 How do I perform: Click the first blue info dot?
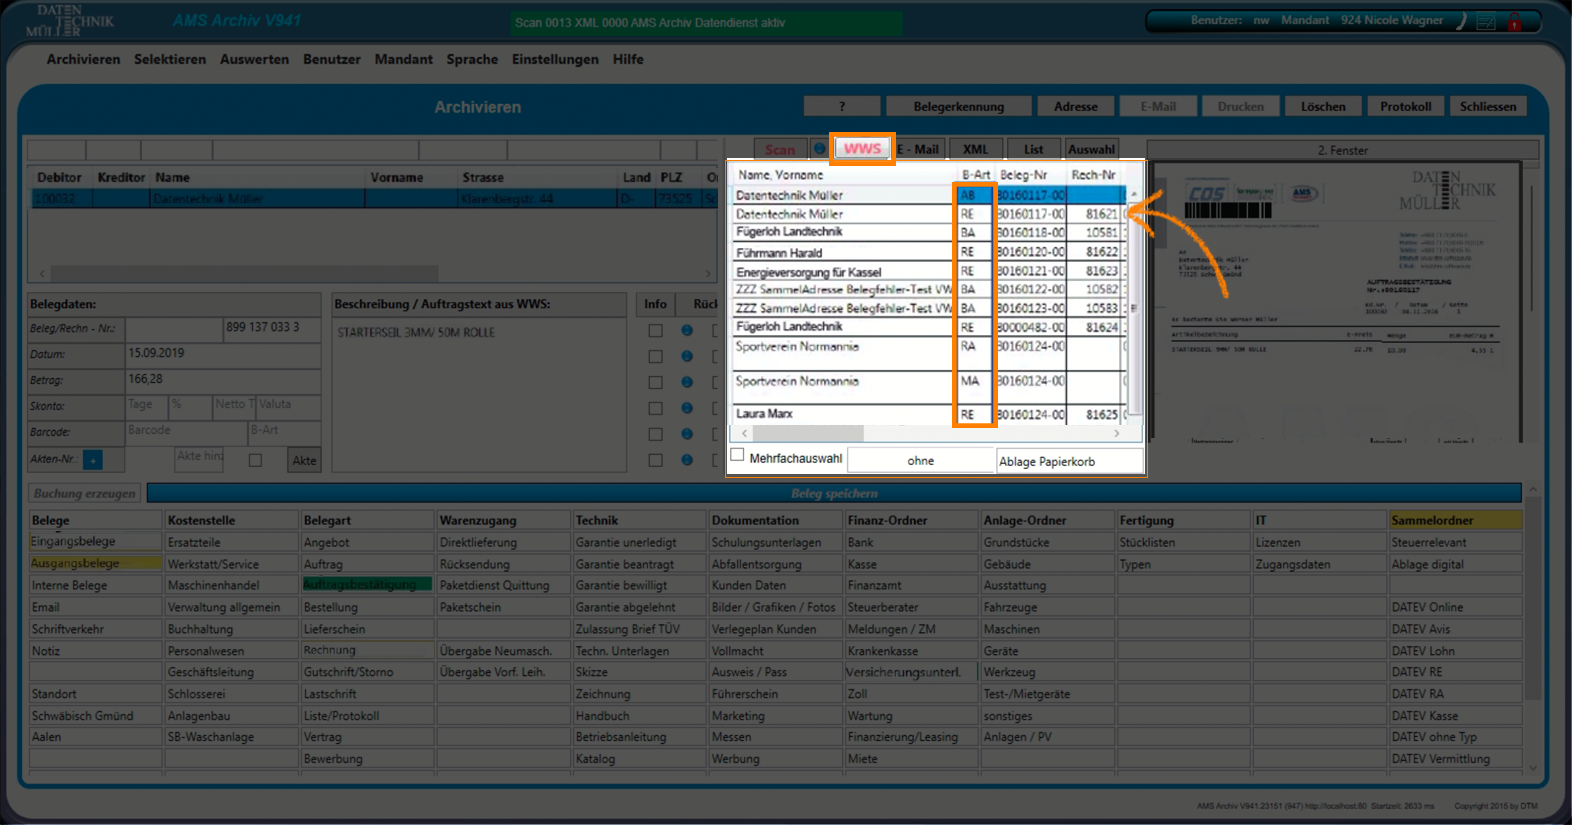click(x=687, y=330)
